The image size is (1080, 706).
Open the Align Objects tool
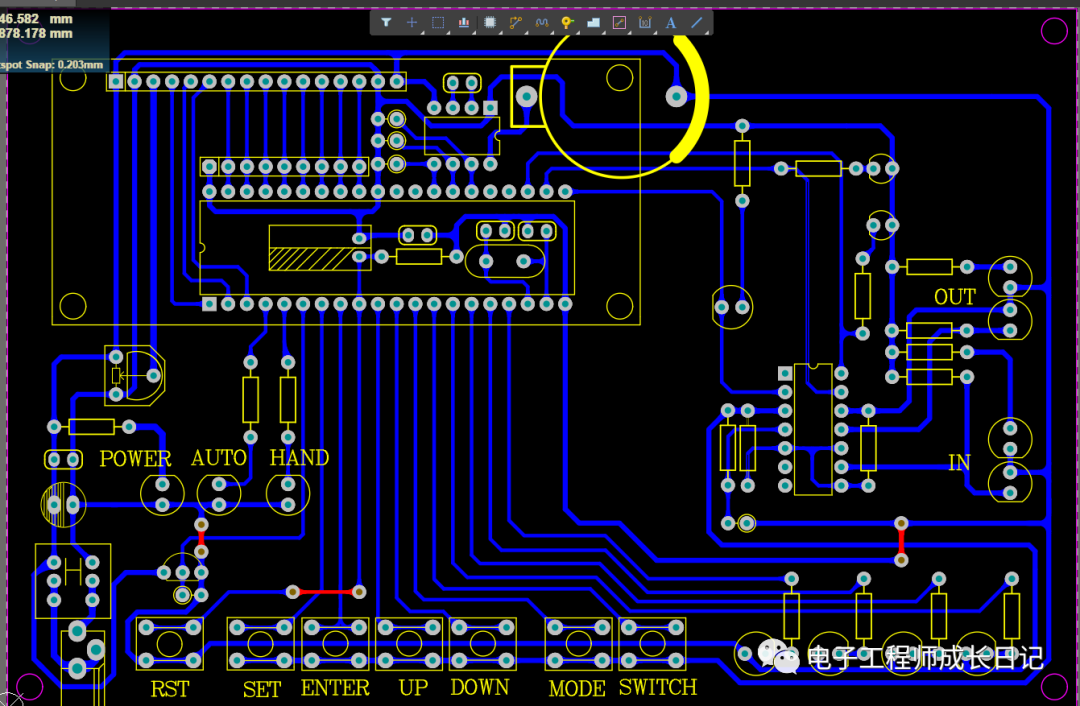(464, 23)
